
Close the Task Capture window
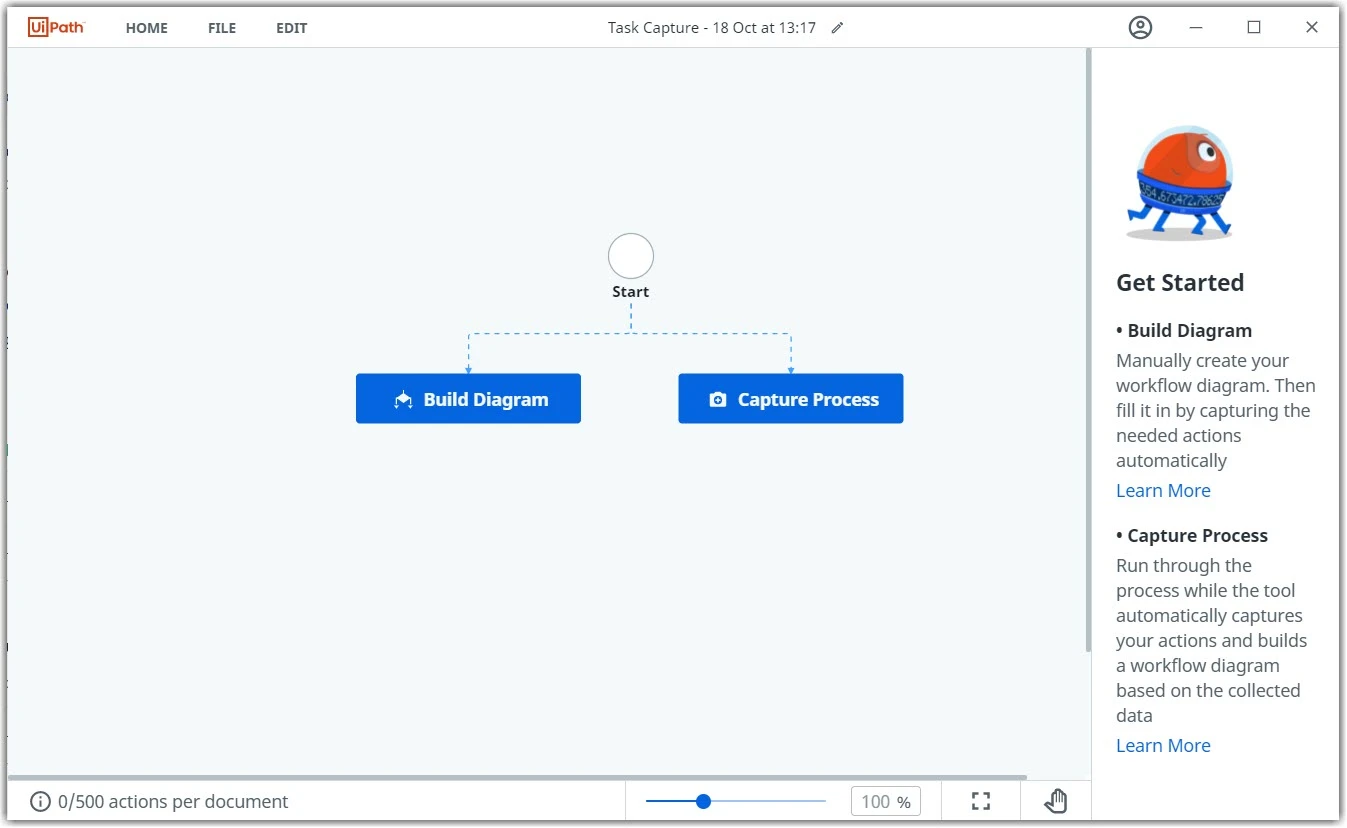(1312, 28)
